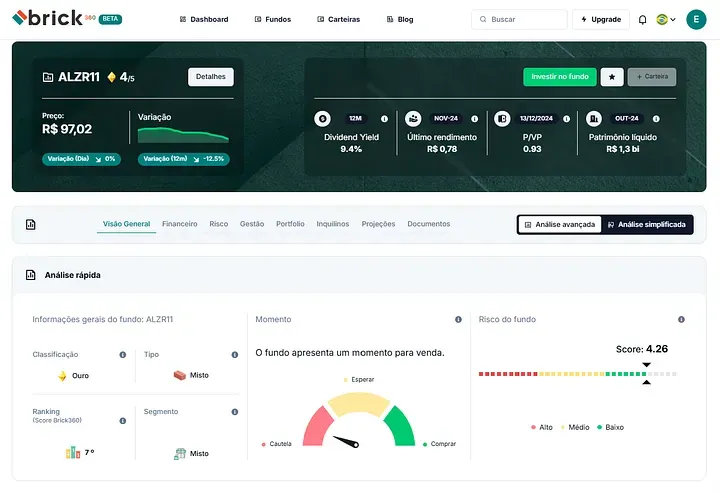Click the info icon beside Dividend Yield 12M
The height and width of the screenshot is (493, 720).
click(x=384, y=118)
